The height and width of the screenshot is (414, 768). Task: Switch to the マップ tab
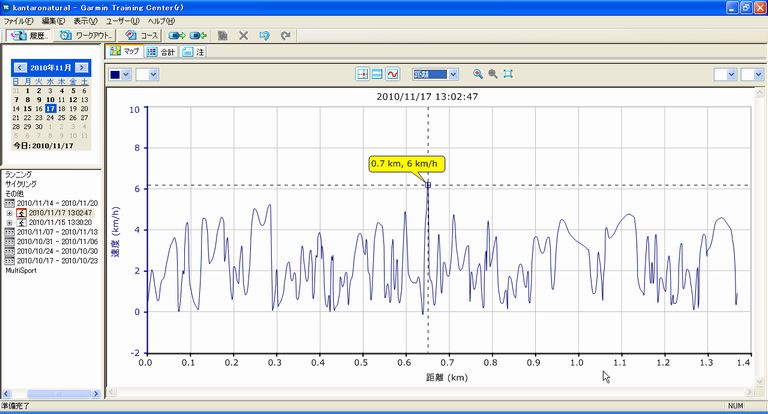(125, 51)
